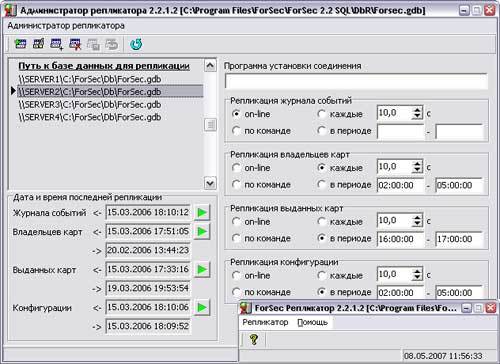Click the greyed-out sync database toolbar icon
The height and width of the screenshot is (364, 500).
coord(111,44)
